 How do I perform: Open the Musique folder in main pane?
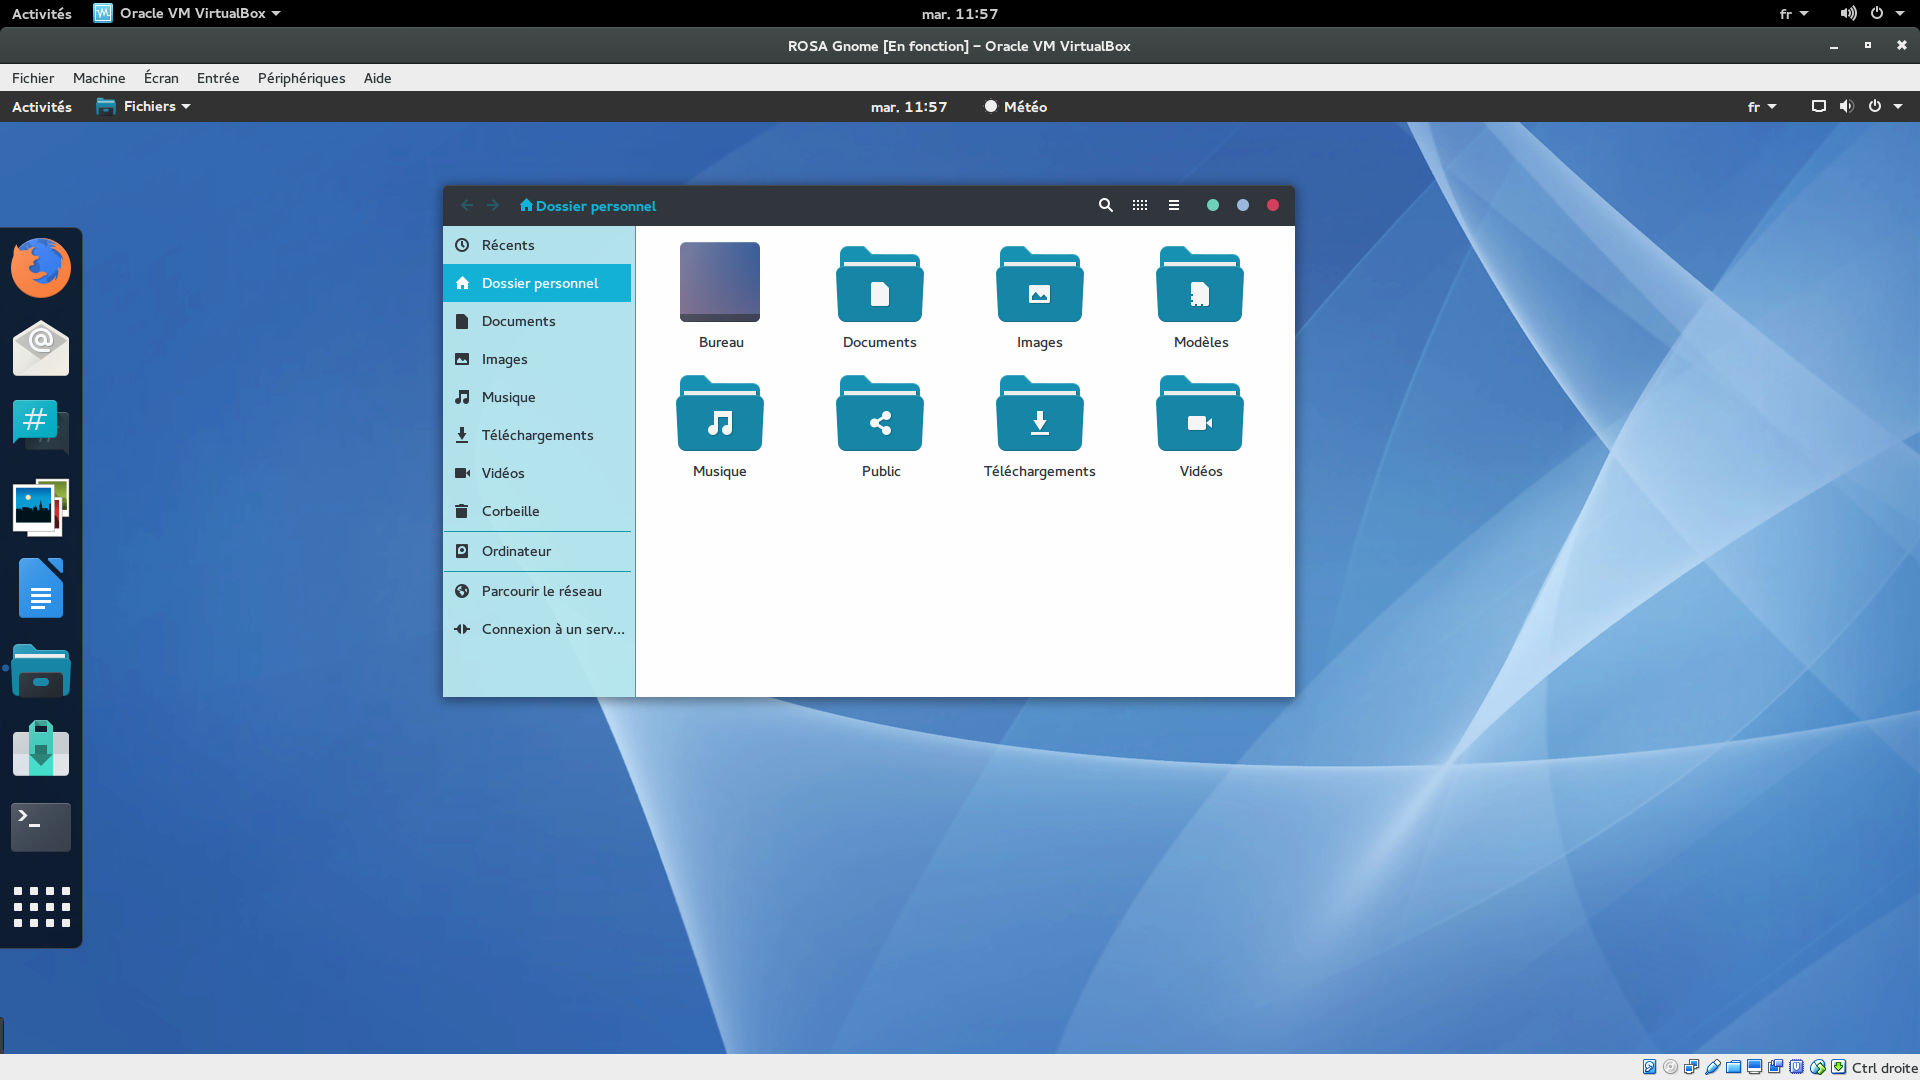point(719,416)
